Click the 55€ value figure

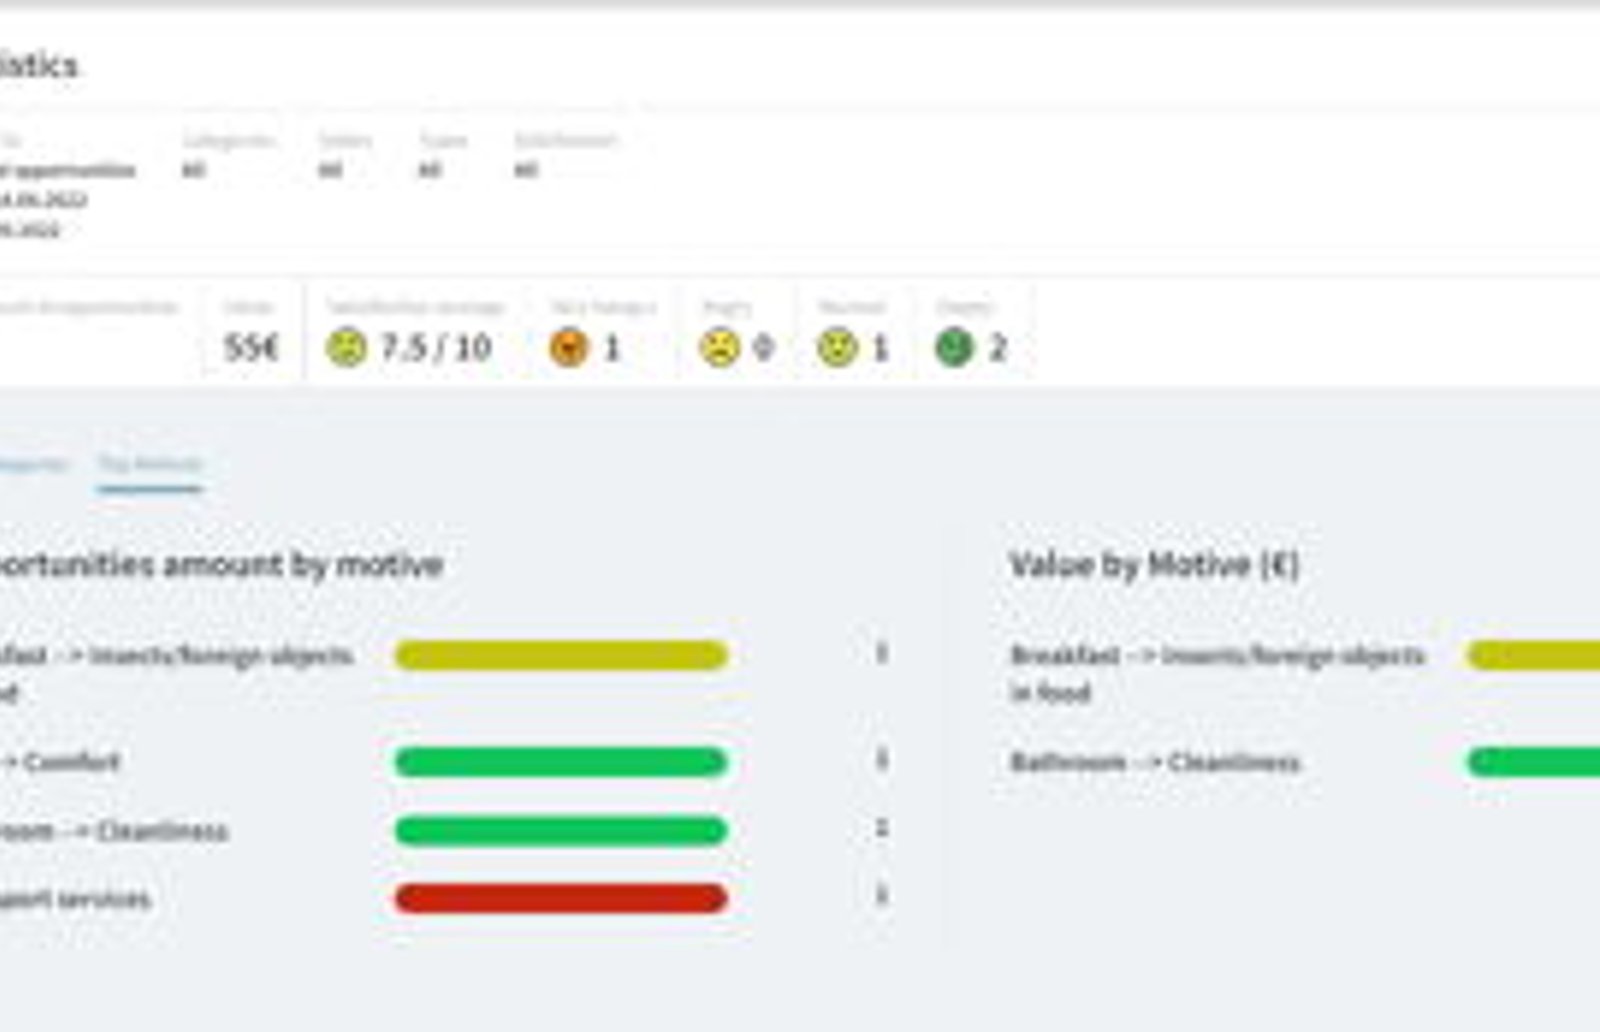[251, 348]
